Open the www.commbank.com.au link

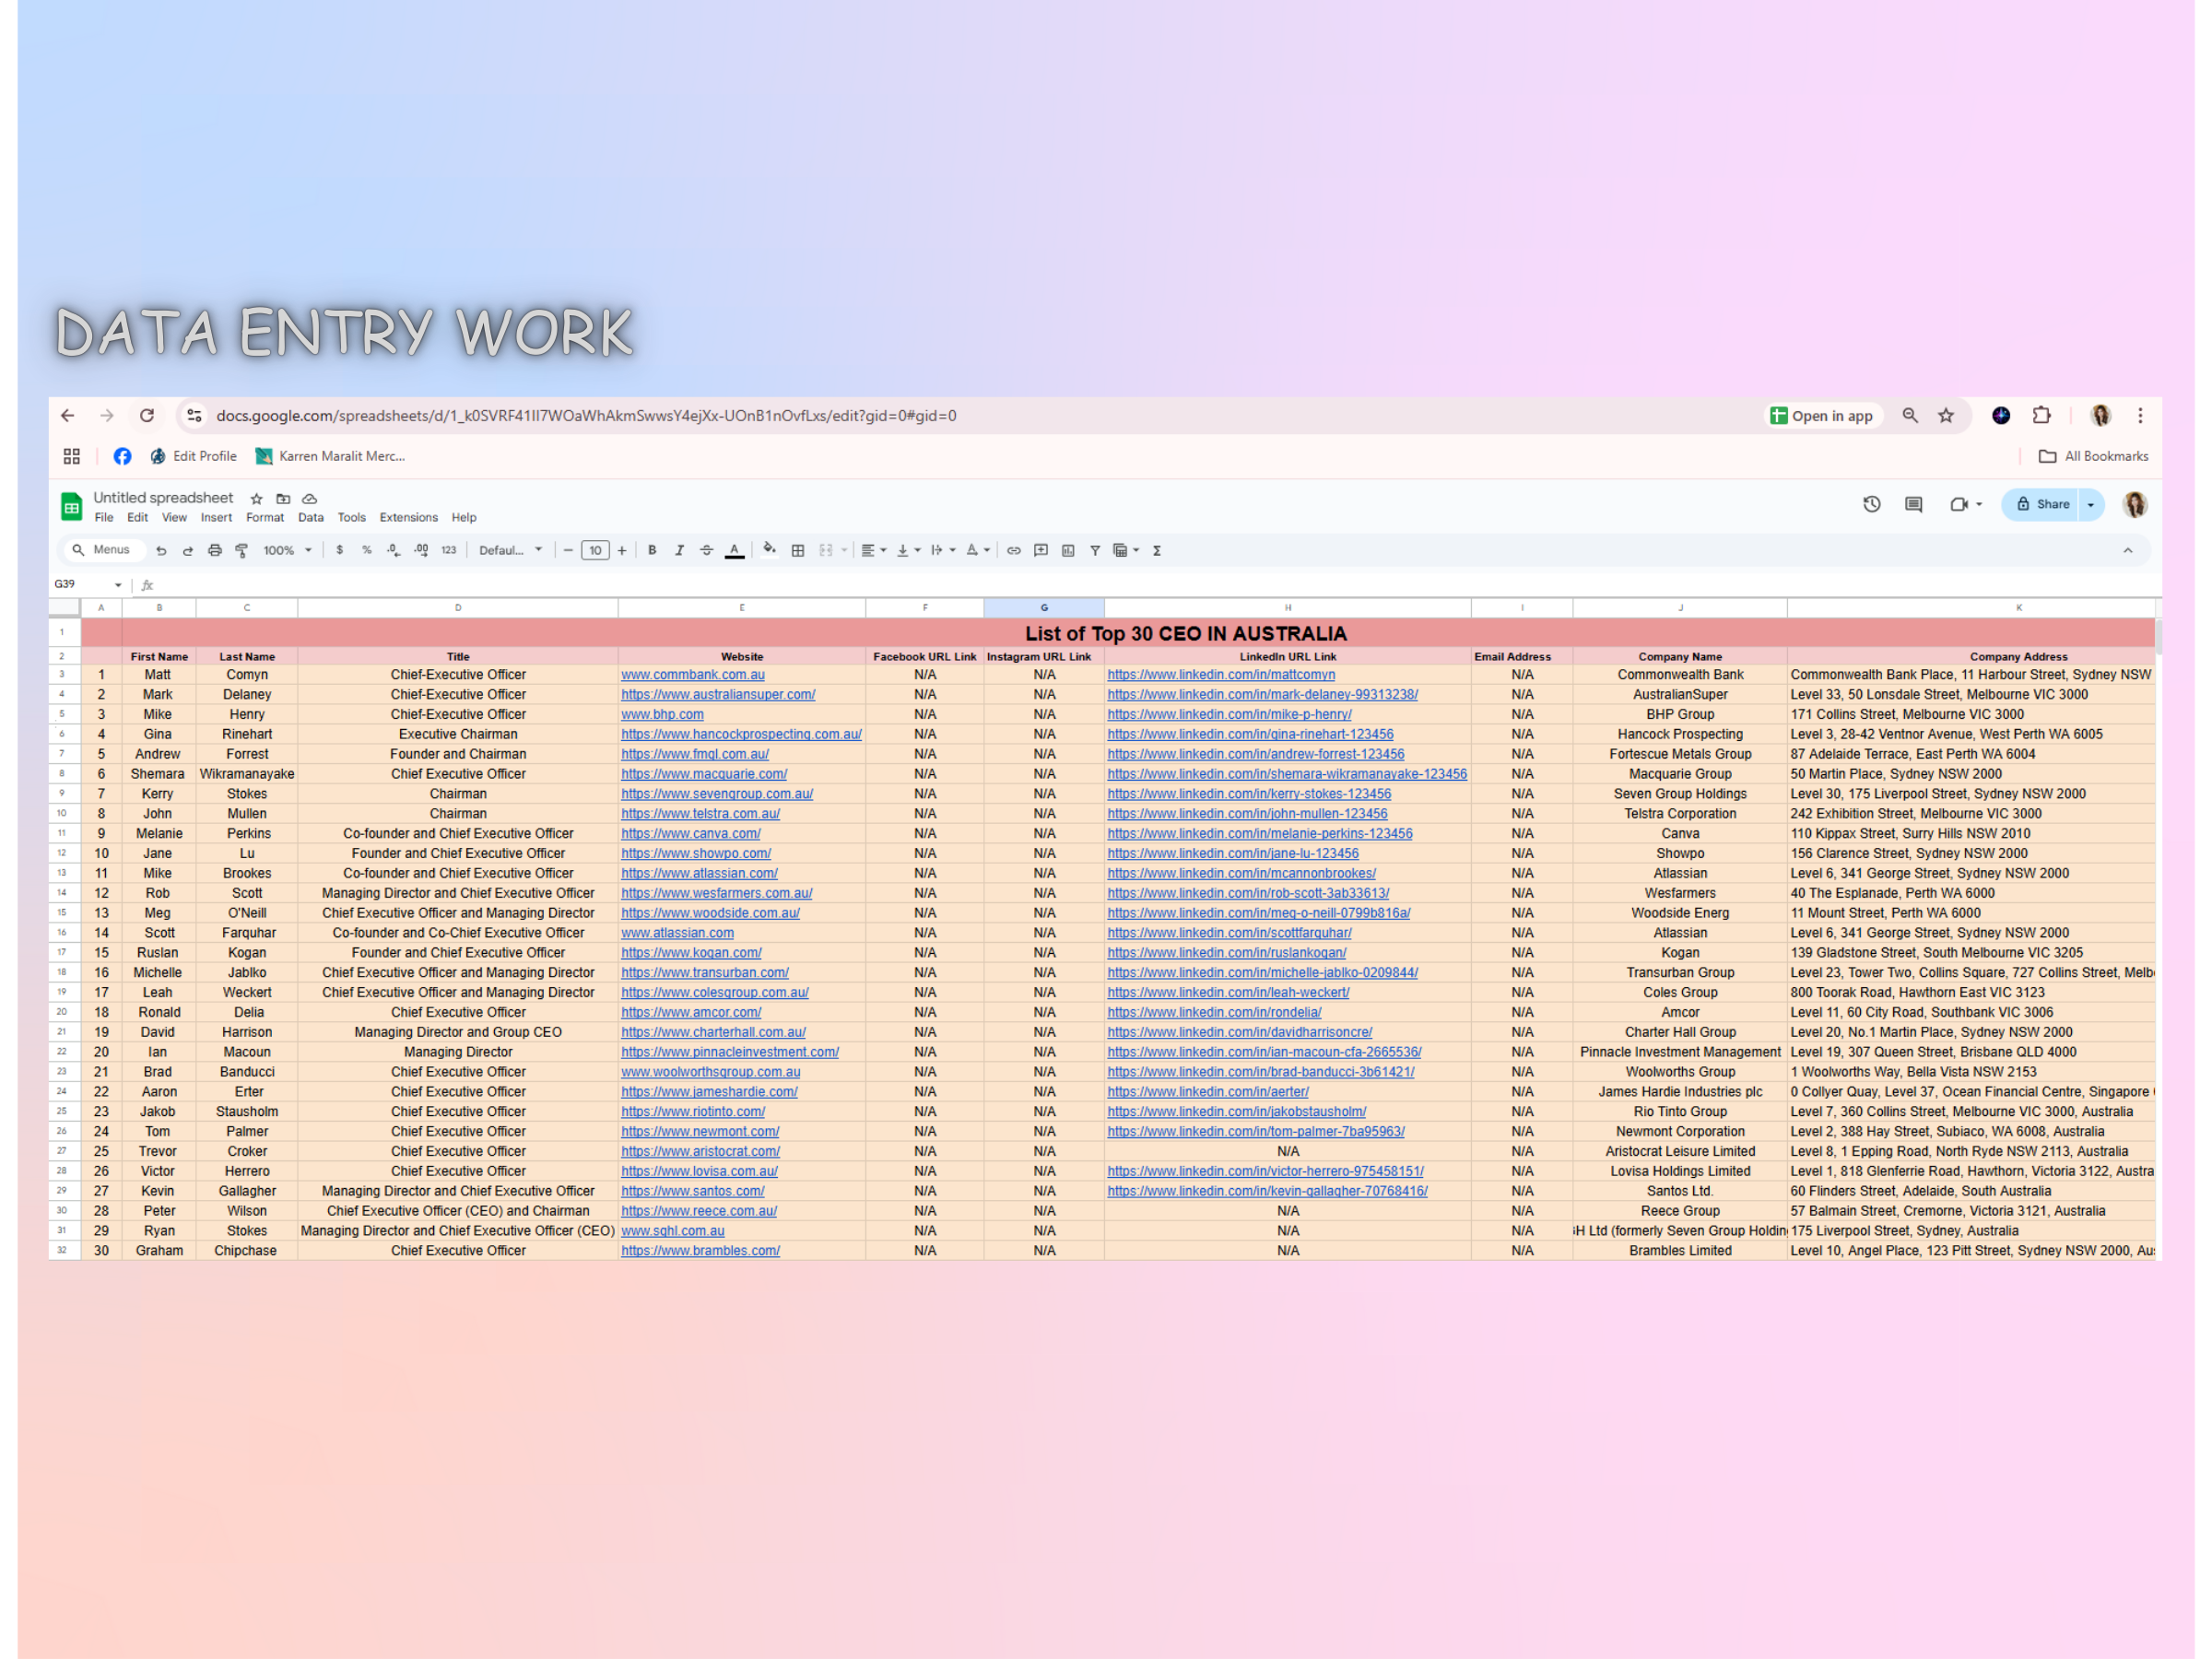[x=692, y=675]
